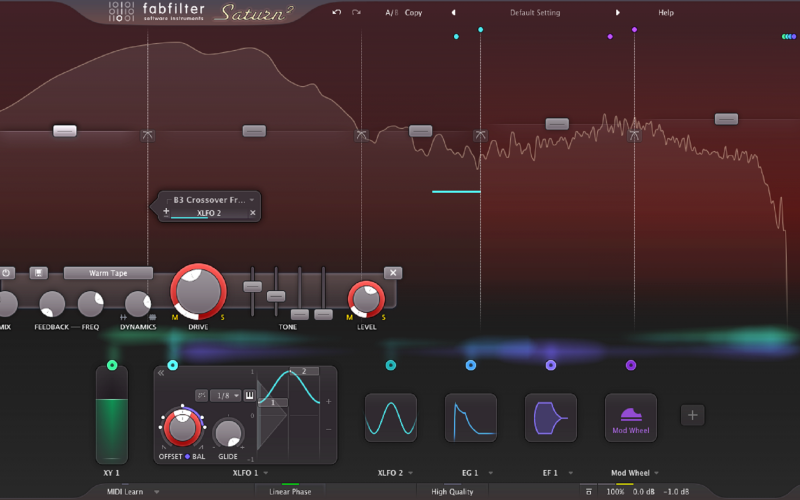Click the third TONE slider handle
This screenshot has width=800, height=500.
tap(299, 314)
